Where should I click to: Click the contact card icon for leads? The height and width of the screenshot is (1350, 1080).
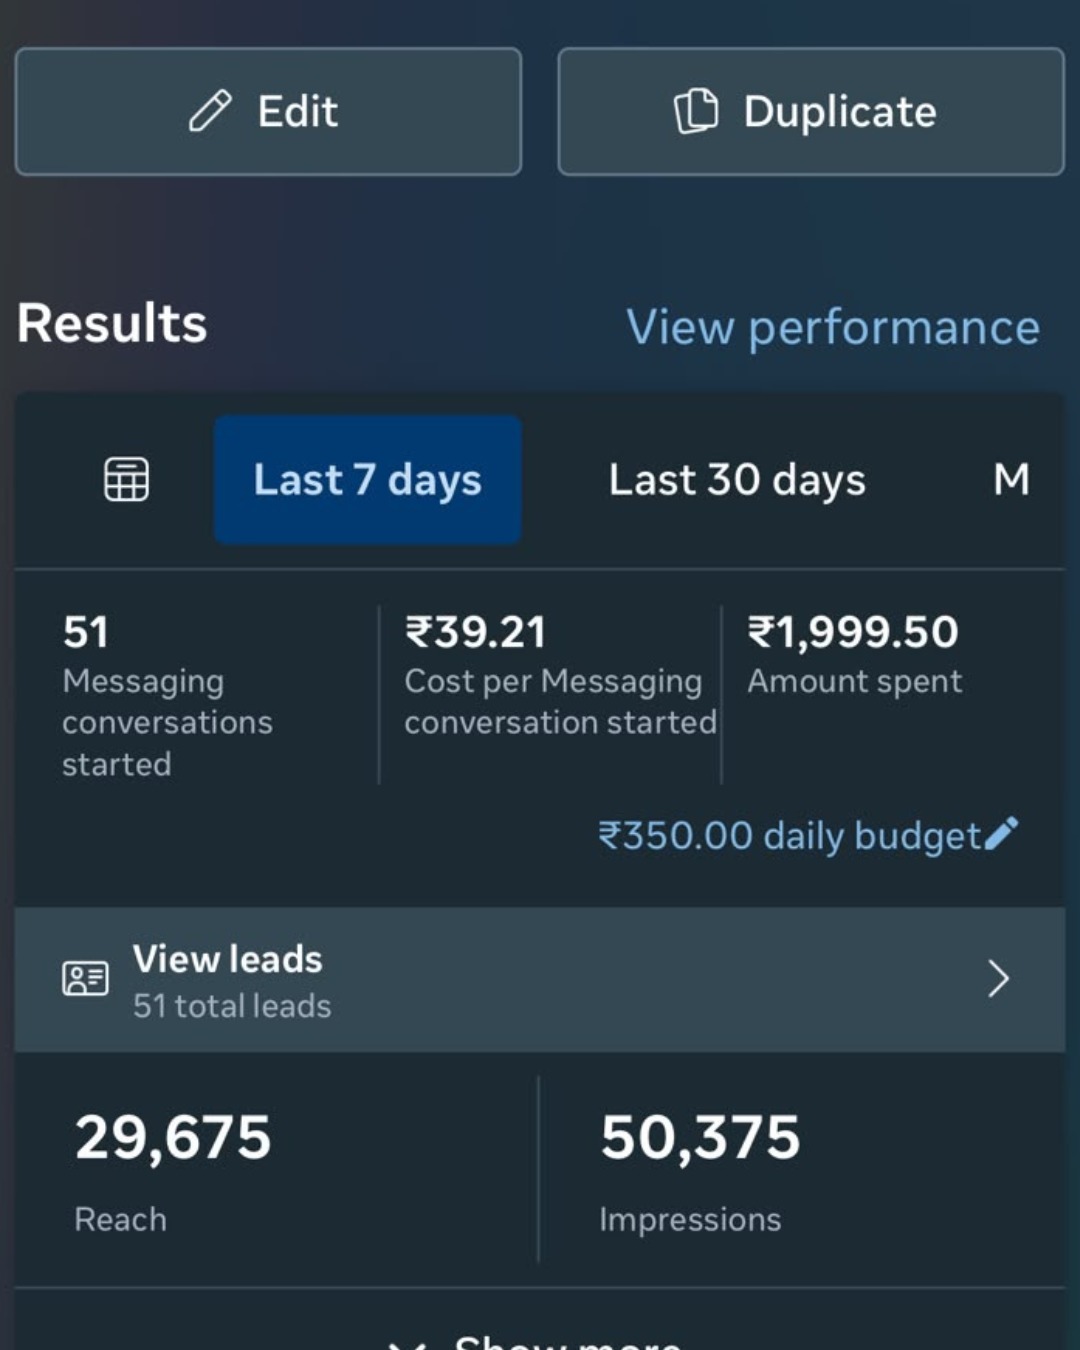85,978
